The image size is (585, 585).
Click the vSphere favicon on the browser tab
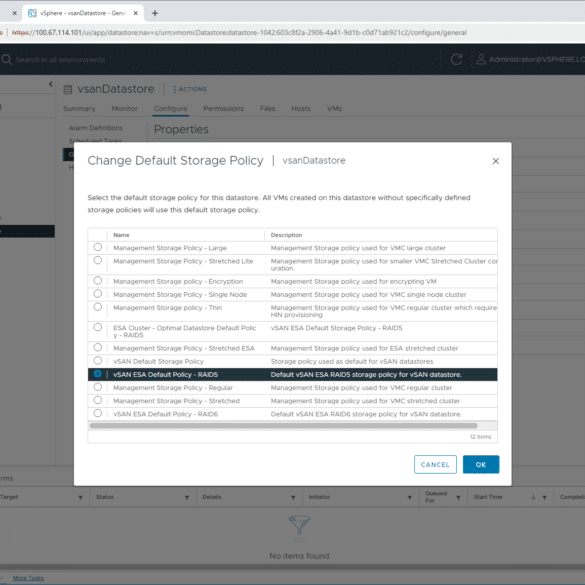(32, 13)
